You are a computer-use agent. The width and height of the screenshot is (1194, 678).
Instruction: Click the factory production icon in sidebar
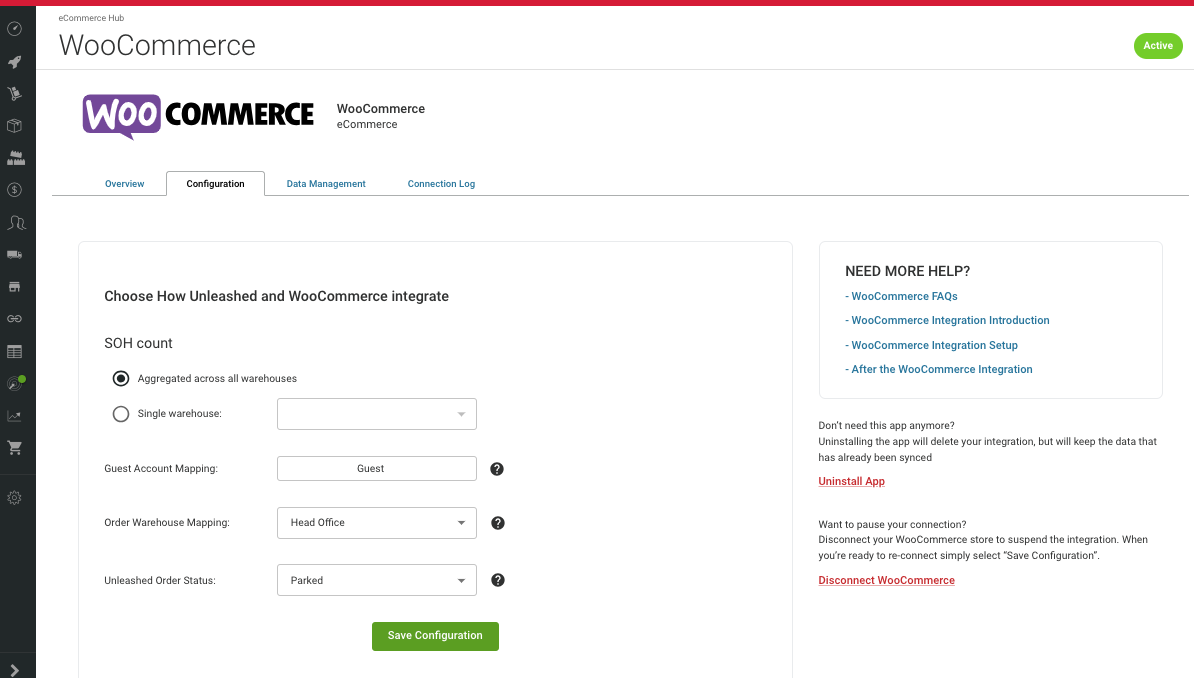(x=14, y=158)
